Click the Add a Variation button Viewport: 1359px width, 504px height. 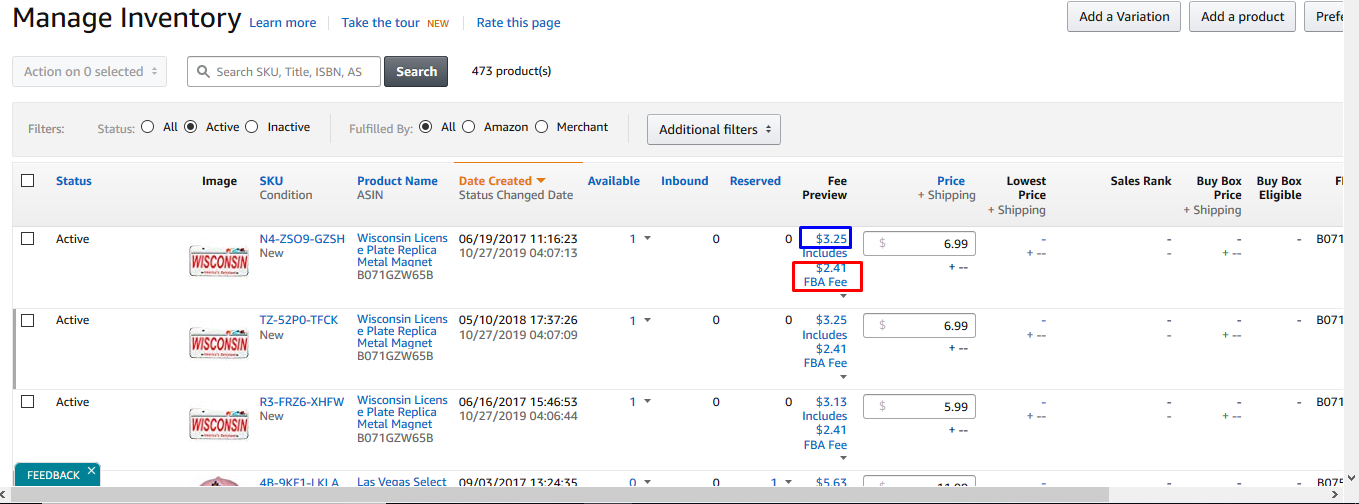pyautogui.click(x=1124, y=16)
